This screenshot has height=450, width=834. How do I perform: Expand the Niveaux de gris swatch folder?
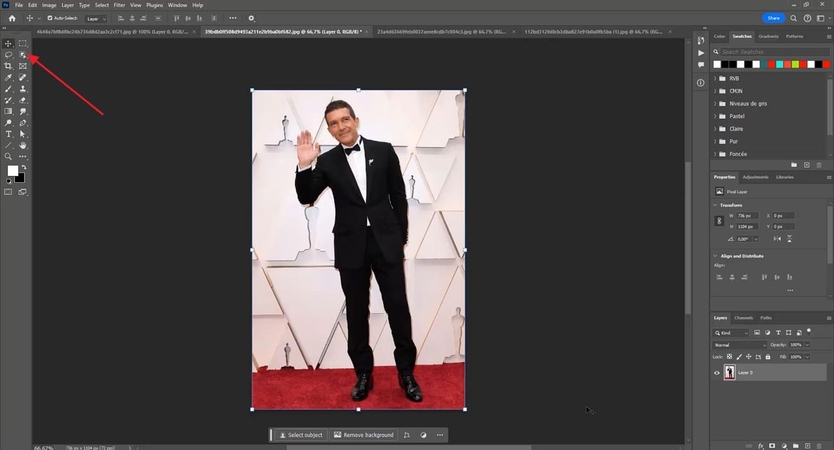(x=715, y=104)
